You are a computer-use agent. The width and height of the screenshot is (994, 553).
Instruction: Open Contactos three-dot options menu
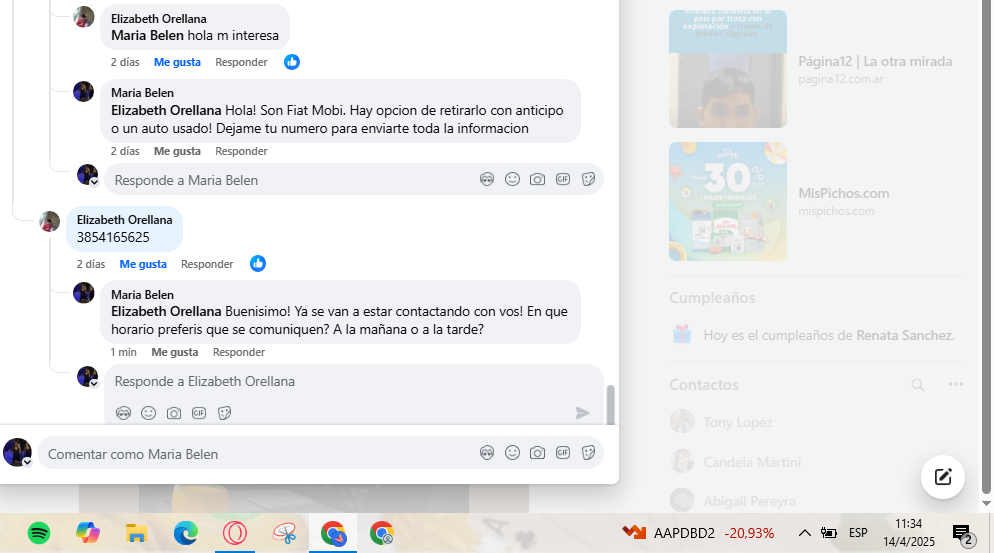[x=956, y=384]
